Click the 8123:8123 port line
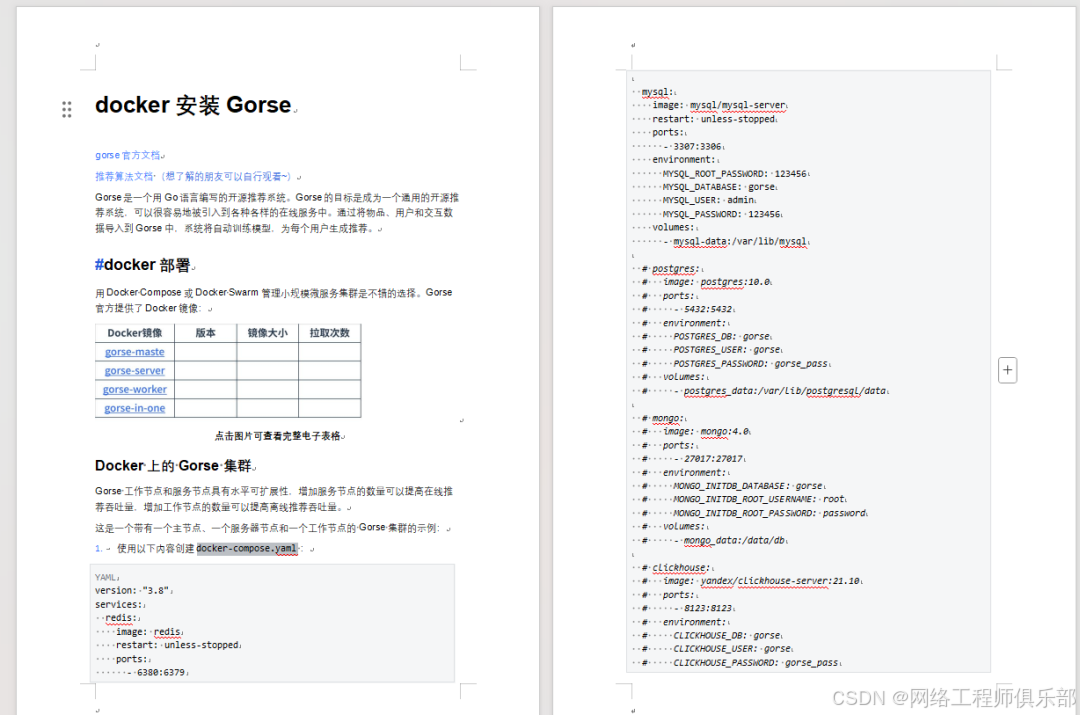The image size is (1080, 715). click(703, 608)
